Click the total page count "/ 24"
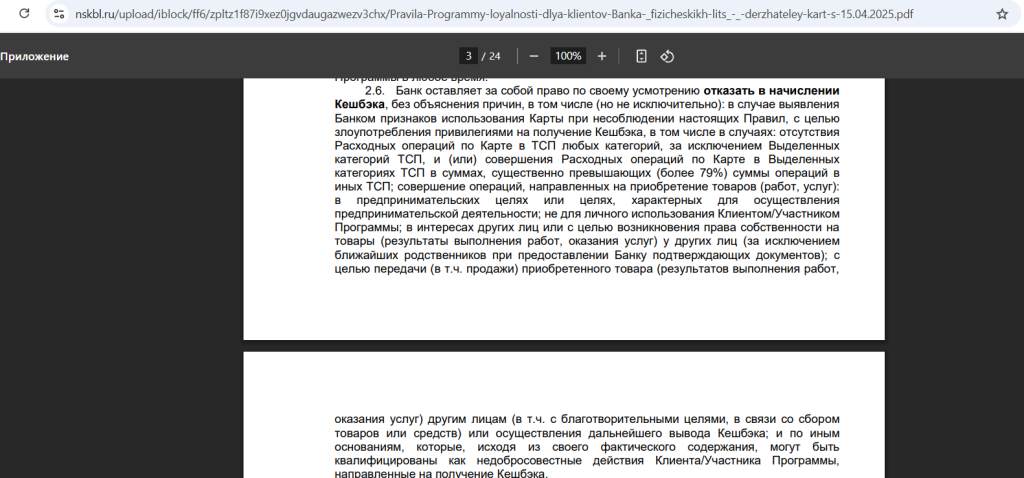Screen dimensions: 1024x478 pos(491,56)
